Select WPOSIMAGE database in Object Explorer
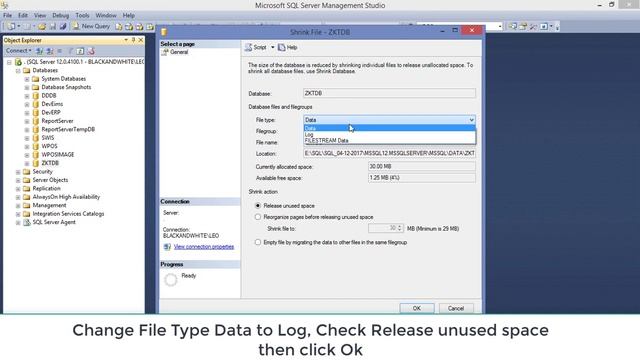 coord(58,155)
